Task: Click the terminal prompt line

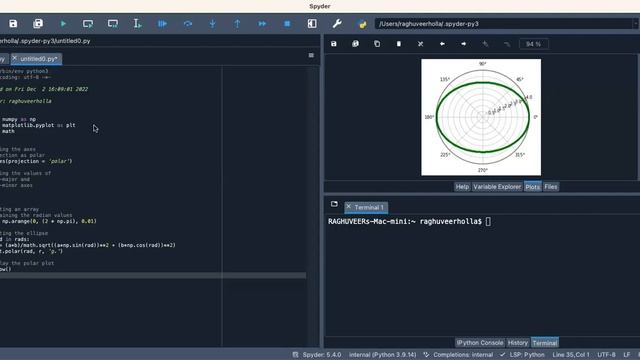Action: pyautogui.click(x=409, y=221)
